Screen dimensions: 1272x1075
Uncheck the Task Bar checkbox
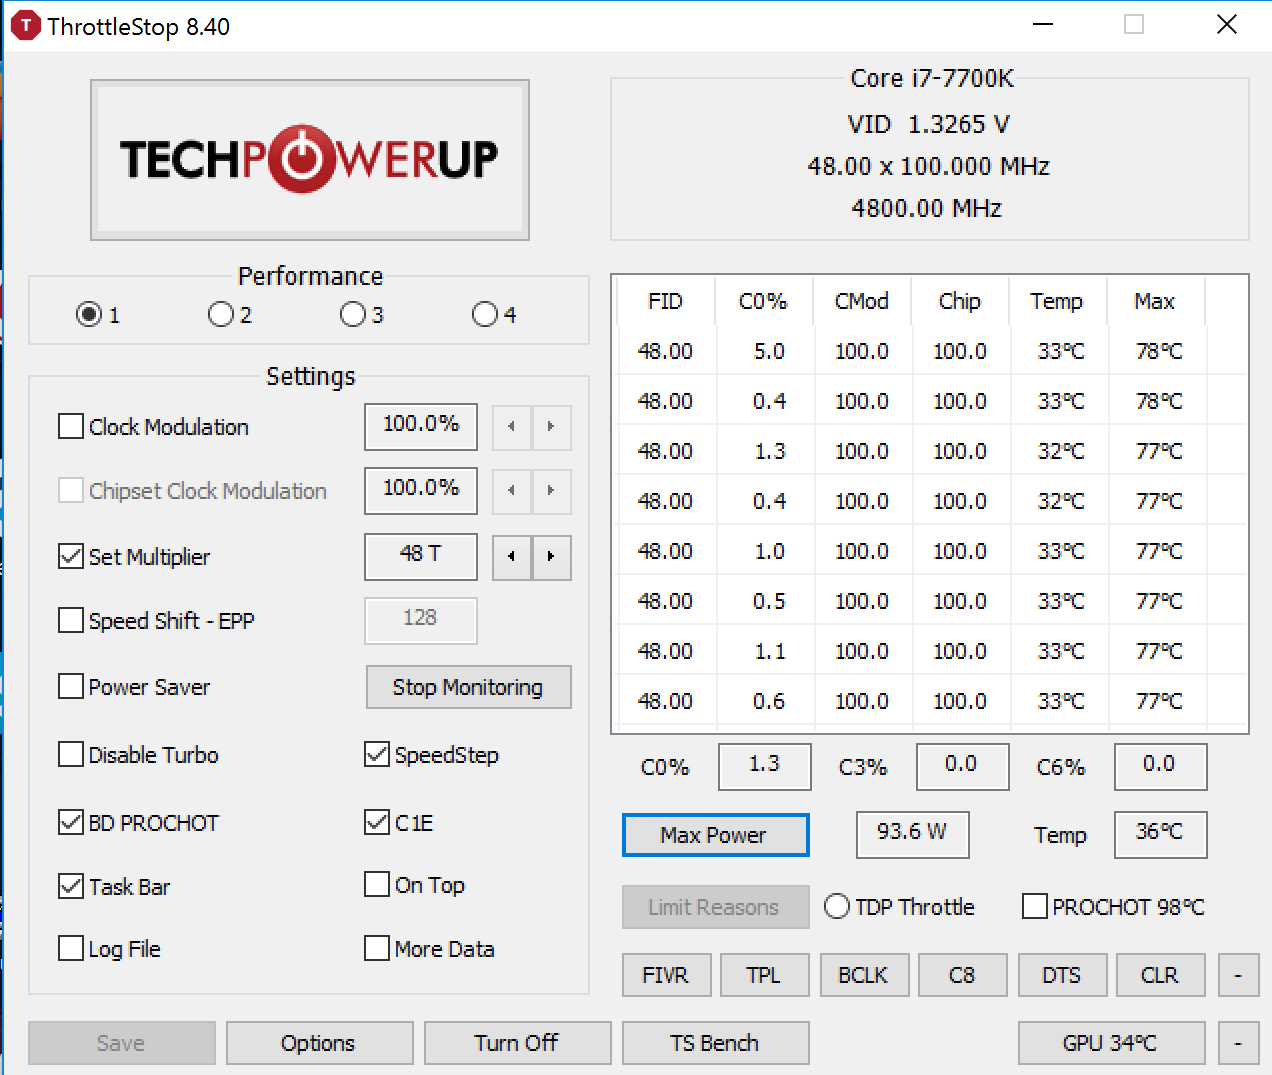tap(71, 887)
